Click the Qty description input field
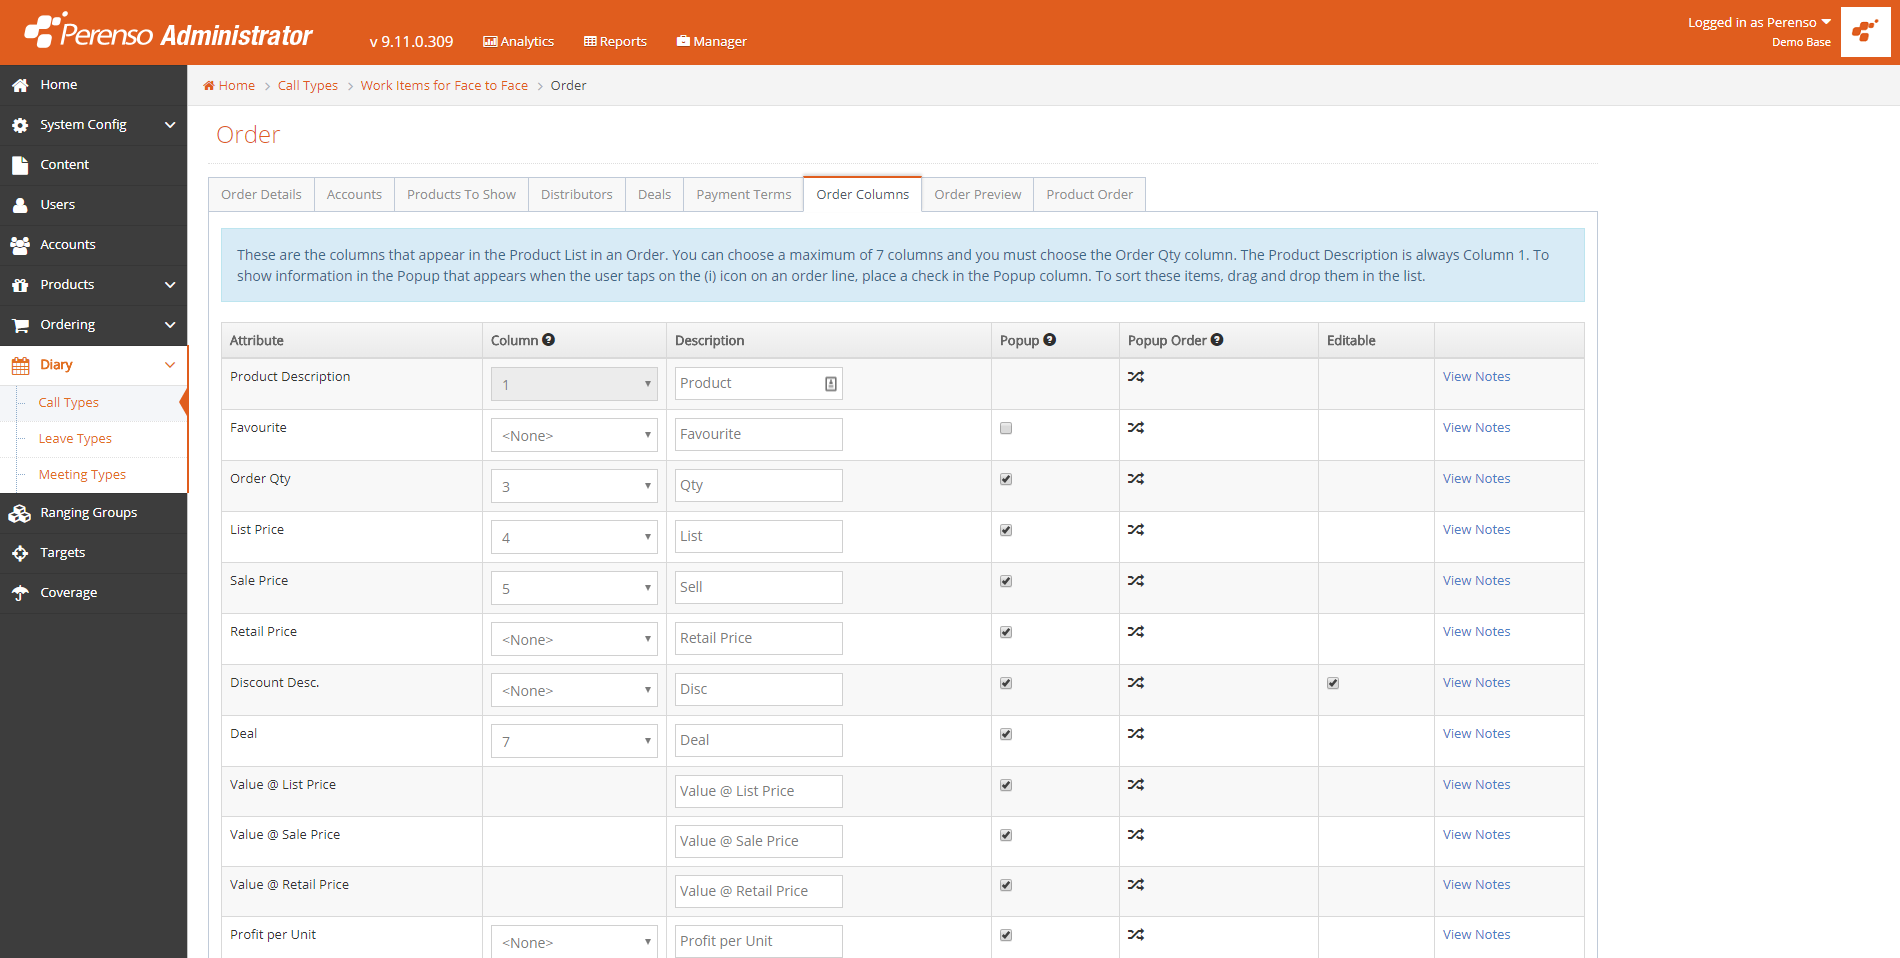This screenshot has height=958, width=1900. coord(758,485)
